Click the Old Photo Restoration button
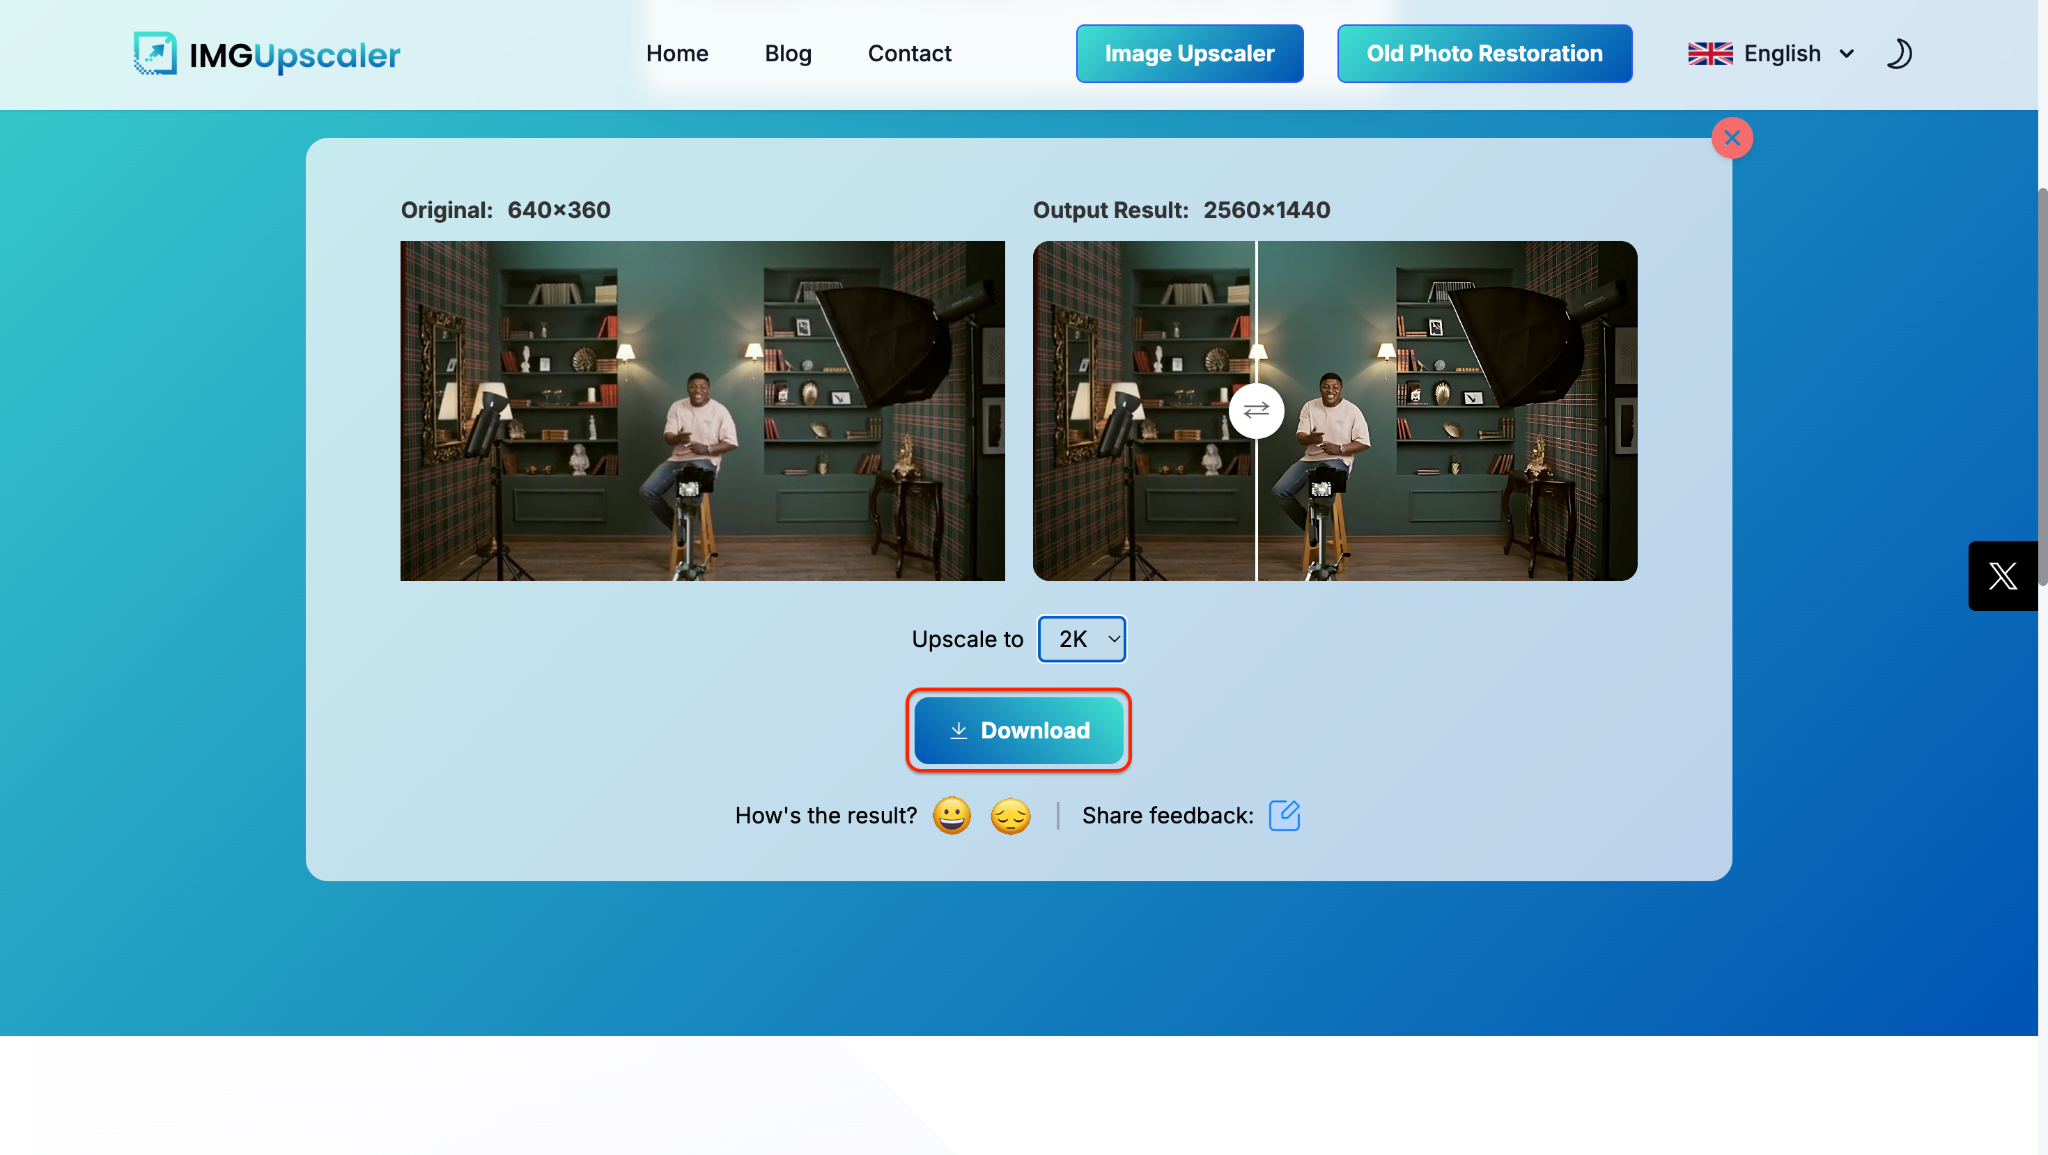 [x=1484, y=54]
